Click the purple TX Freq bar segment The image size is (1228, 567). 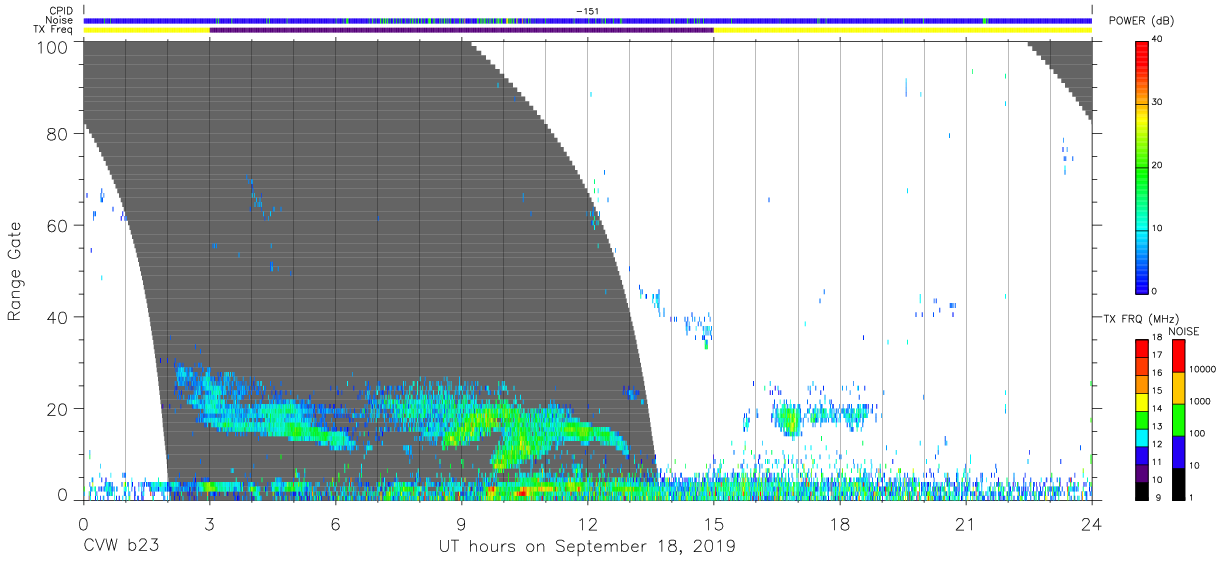461,30
